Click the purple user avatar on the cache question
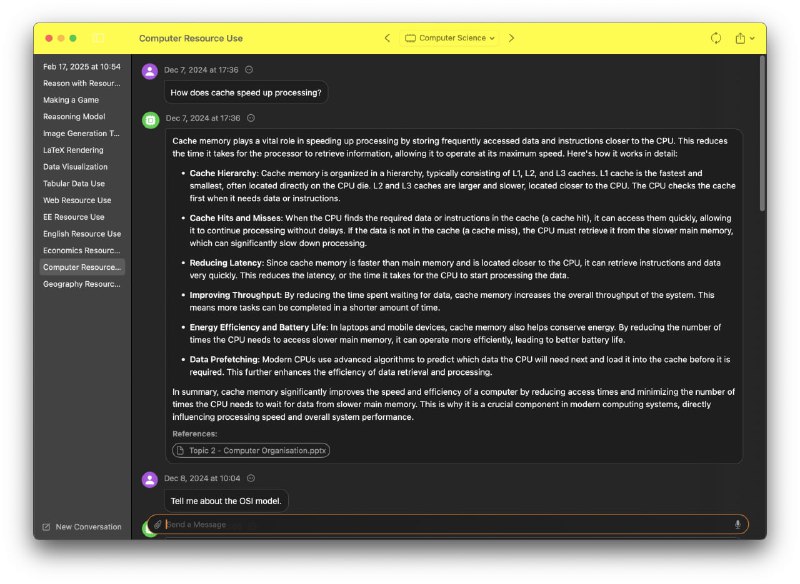Screen dimensions: 800x584 click(150, 70)
